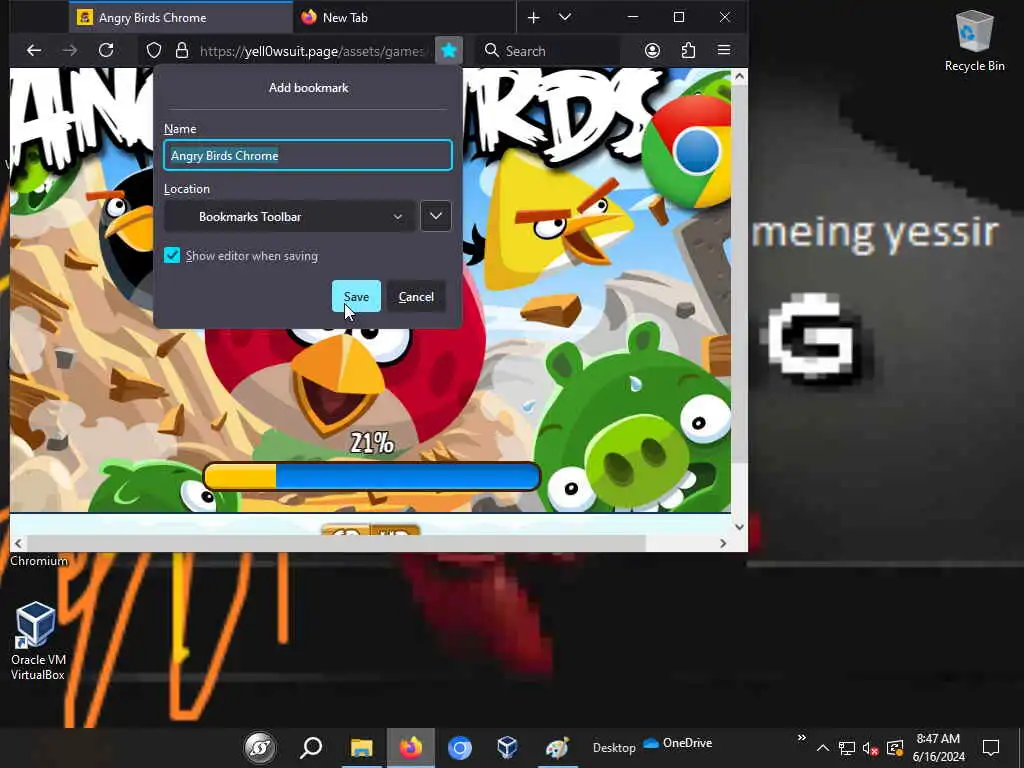Click the address bar URL
The width and height of the screenshot is (1024, 768).
coord(312,51)
